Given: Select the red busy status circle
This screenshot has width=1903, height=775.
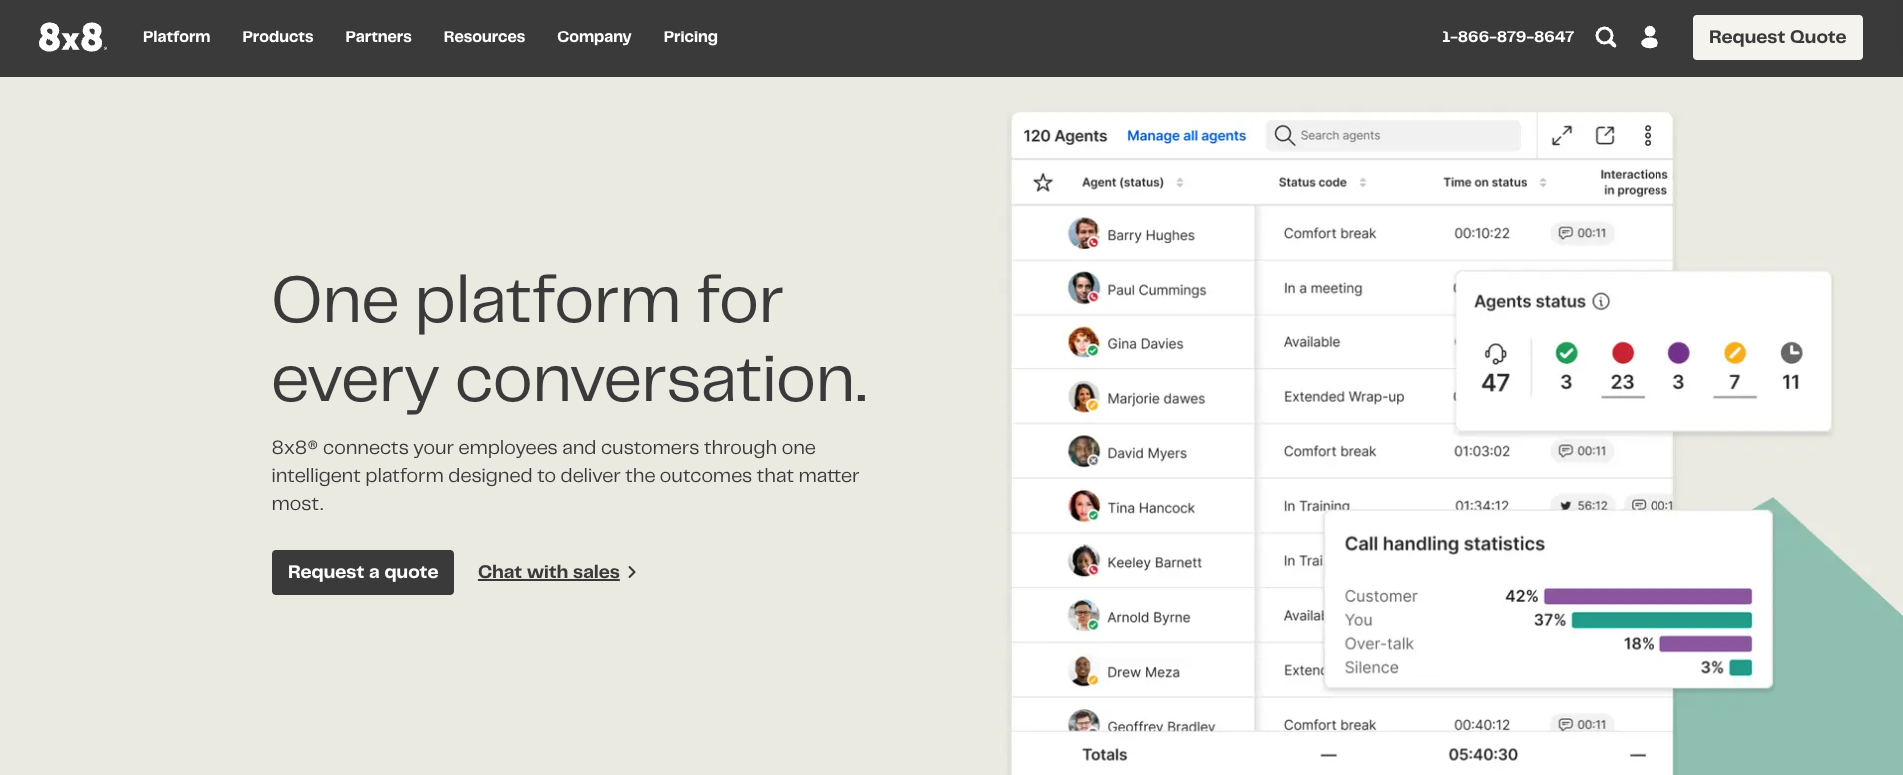Looking at the screenshot, I should coord(1623,352).
